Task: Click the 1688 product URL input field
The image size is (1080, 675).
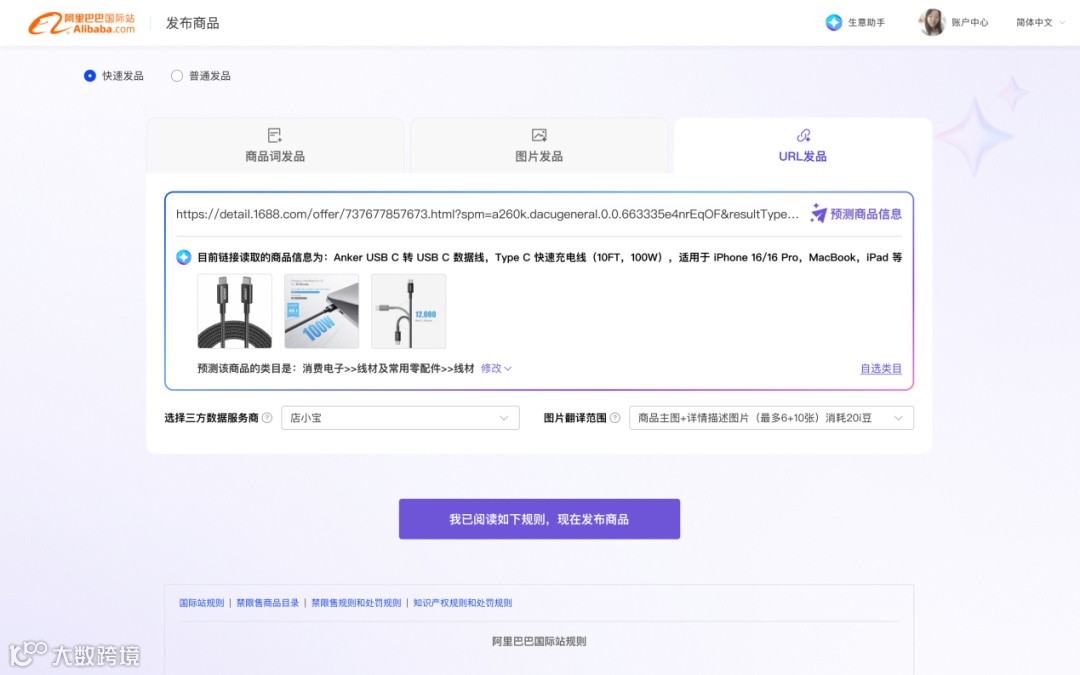Action: 488,214
